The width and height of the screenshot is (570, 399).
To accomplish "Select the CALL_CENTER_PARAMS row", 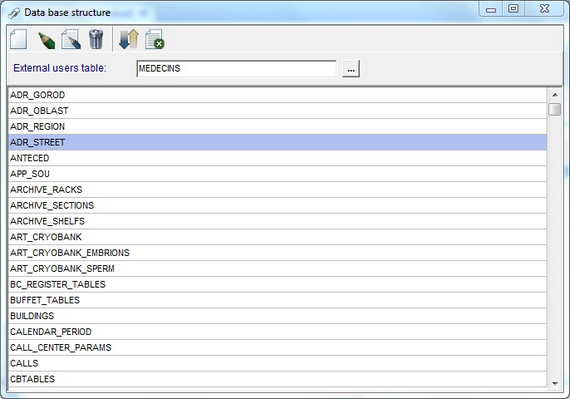I will [277, 348].
